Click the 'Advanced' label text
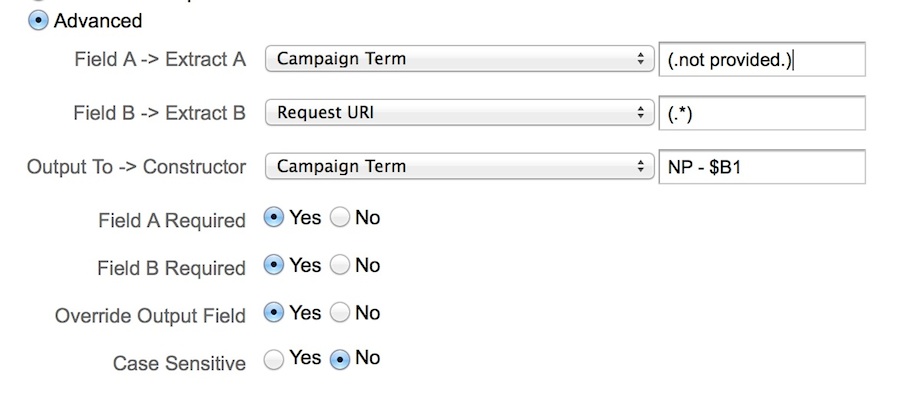The image size is (900, 395). pyautogui.click(x=98, y=21)
